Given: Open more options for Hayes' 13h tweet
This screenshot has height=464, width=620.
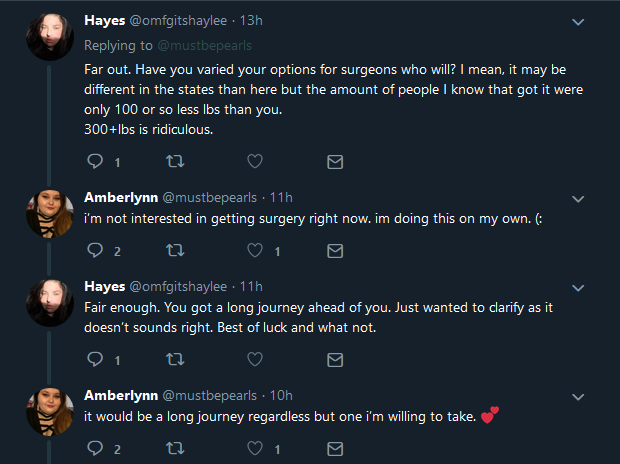Looking at the screenshot, I should [578, 22].
